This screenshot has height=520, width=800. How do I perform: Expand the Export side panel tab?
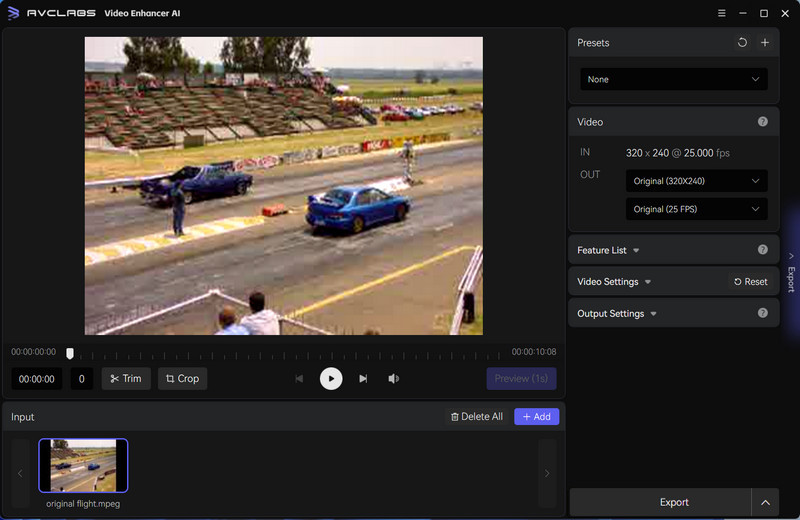pos(791,273)
